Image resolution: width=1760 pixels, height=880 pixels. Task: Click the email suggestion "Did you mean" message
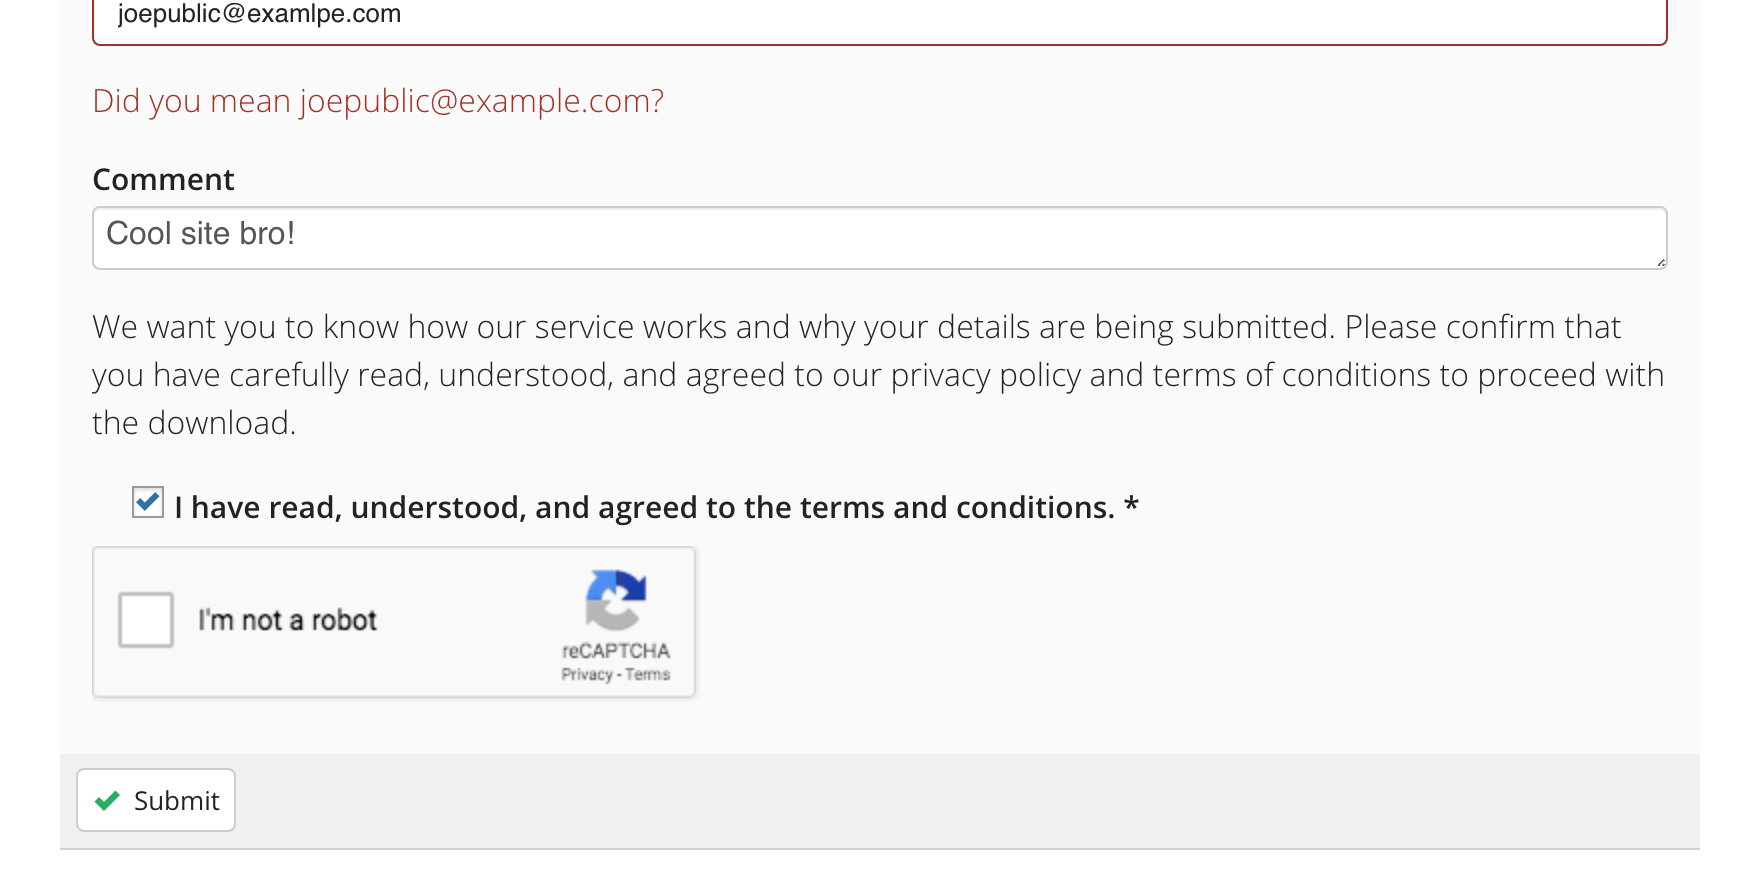pos(378,101)
